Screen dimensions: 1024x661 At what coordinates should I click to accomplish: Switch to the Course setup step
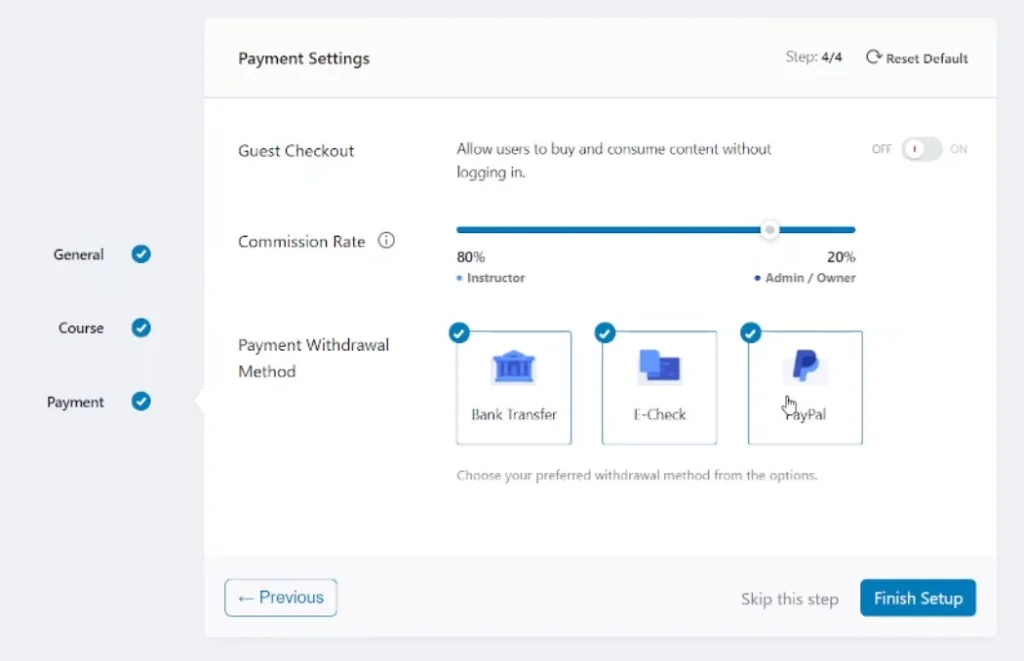[80, 327]
